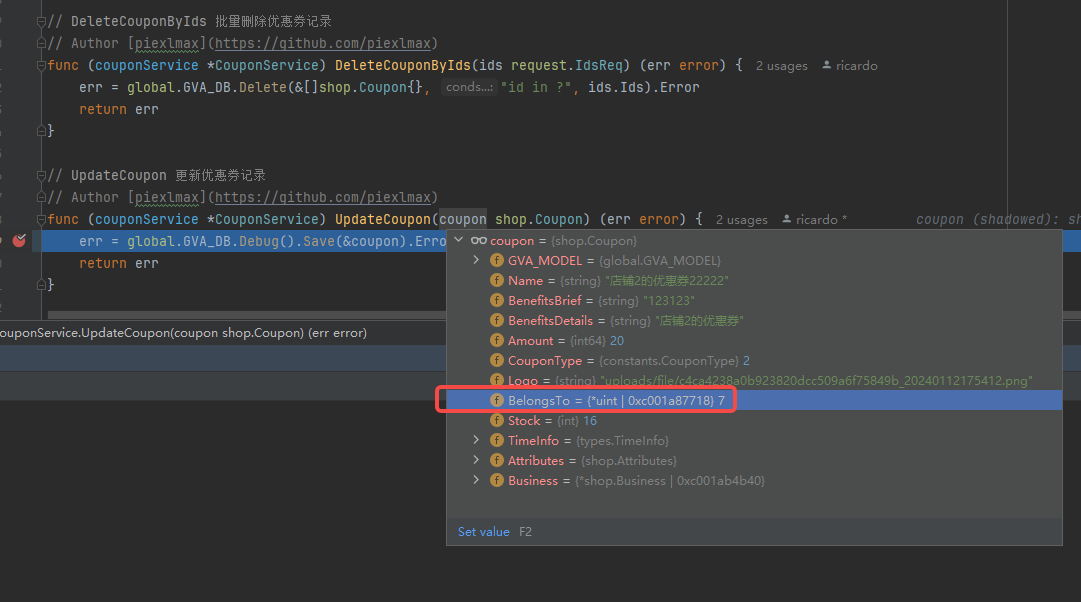The height and width of the screenshot is (602, 1081).
Task: Click the field icon next to CouponType
Action: [x=497, y=361]
